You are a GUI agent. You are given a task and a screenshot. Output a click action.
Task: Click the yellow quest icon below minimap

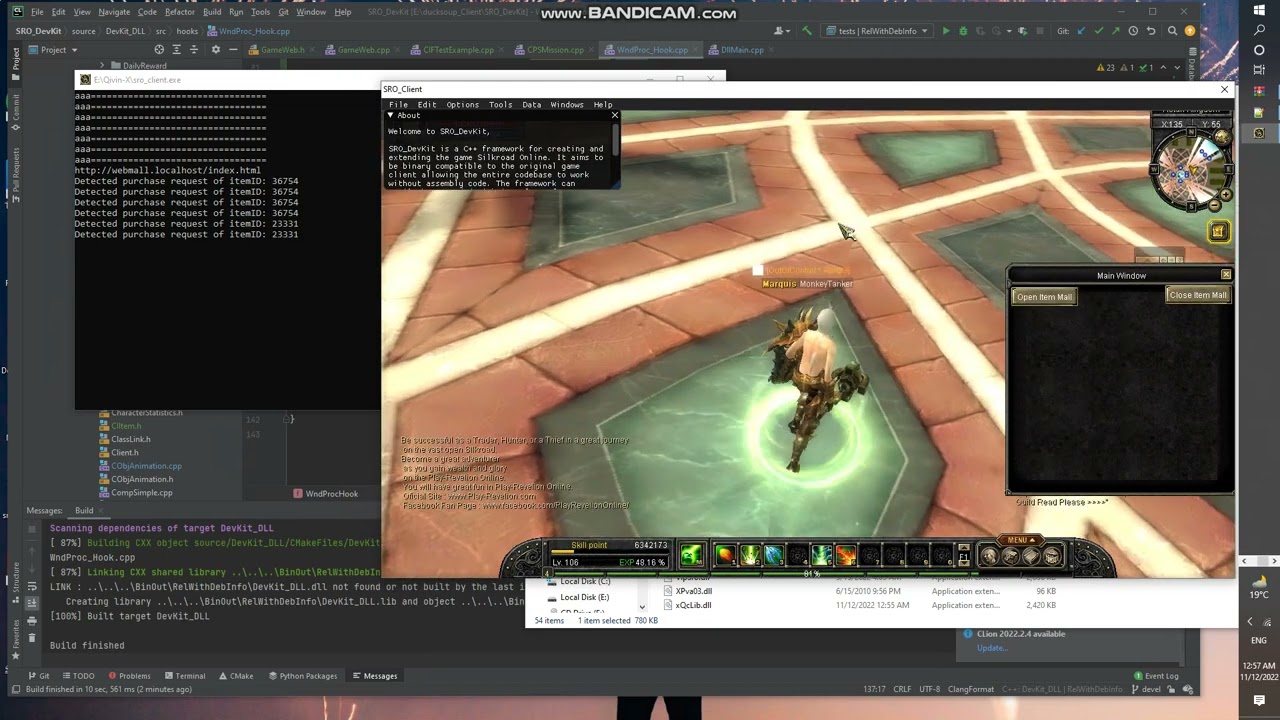(x=1218, y=232)
